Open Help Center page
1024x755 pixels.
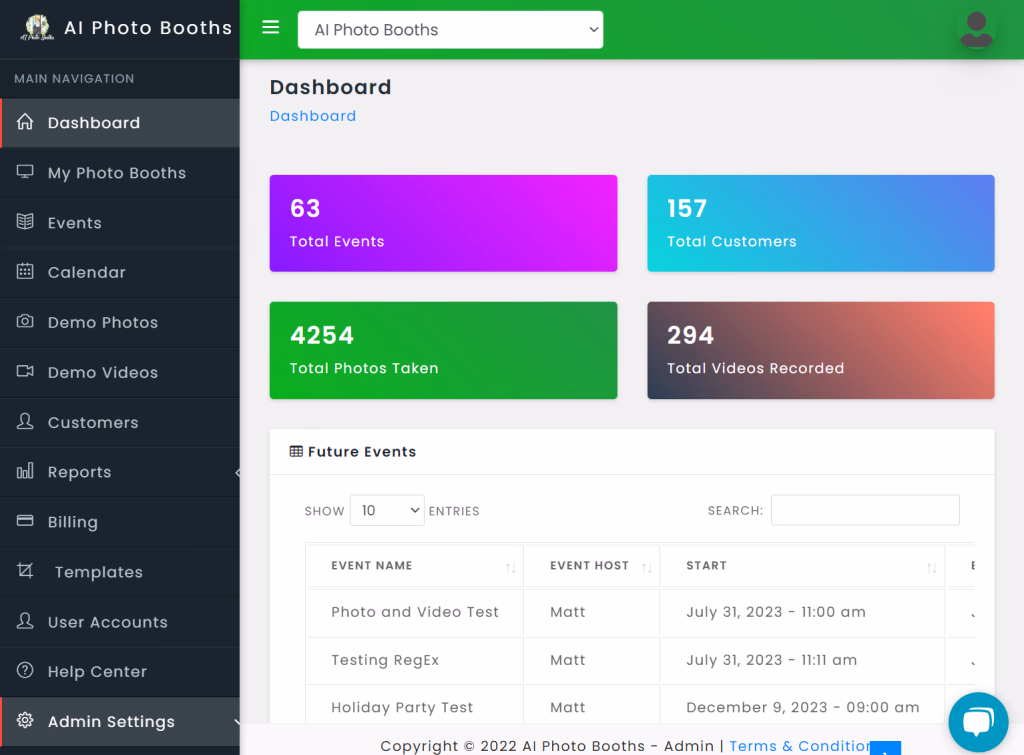coord(120,671)
